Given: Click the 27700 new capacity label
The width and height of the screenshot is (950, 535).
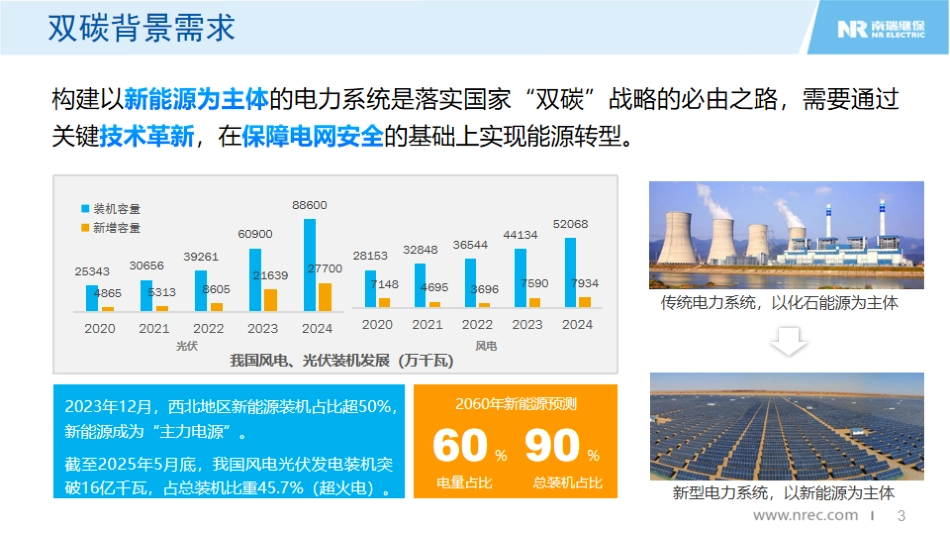Looking at the screenshot, I should pos(325,268).
